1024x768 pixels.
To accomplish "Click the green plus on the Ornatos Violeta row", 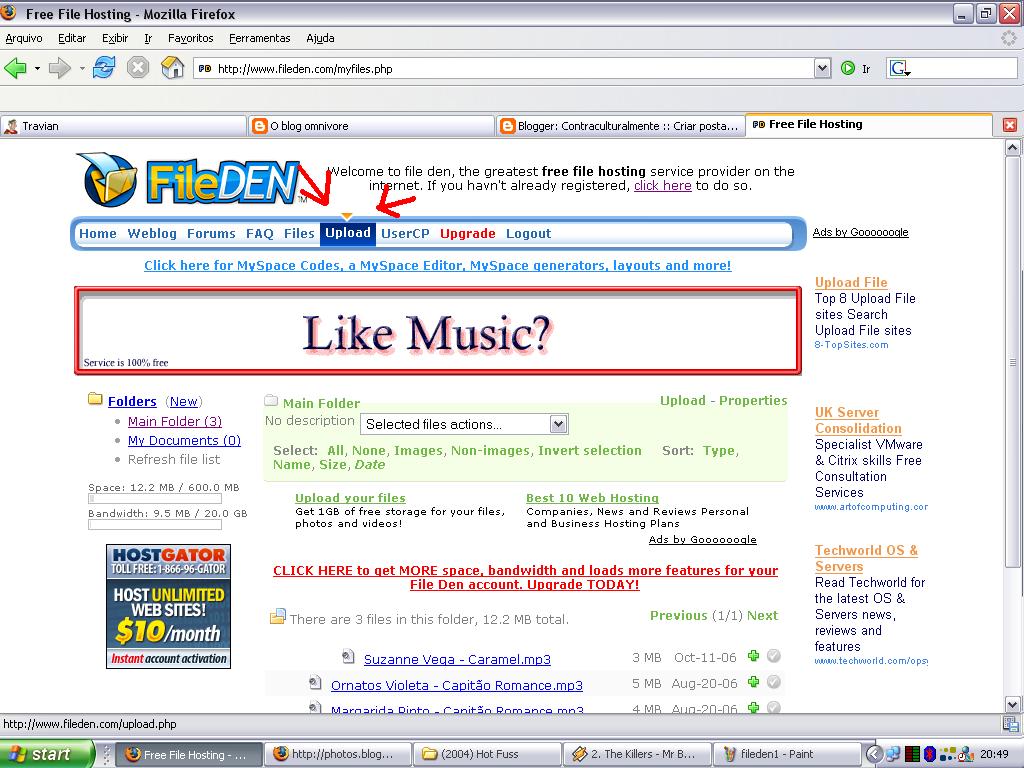I will 754,682.
